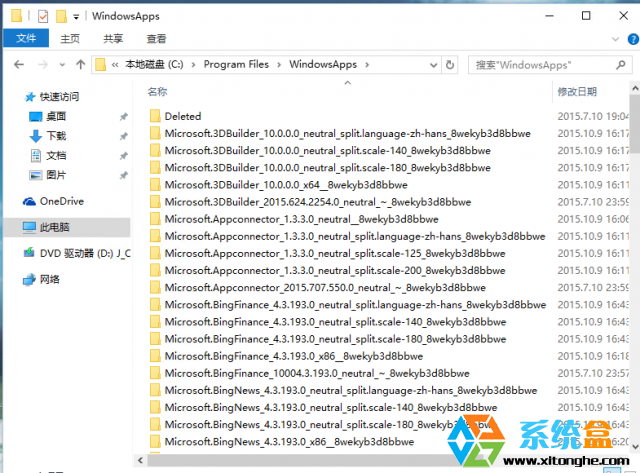Switch to the 查看 ribbon tab
Viewport: 640px width, 473px height.
(x=156, y=39)
